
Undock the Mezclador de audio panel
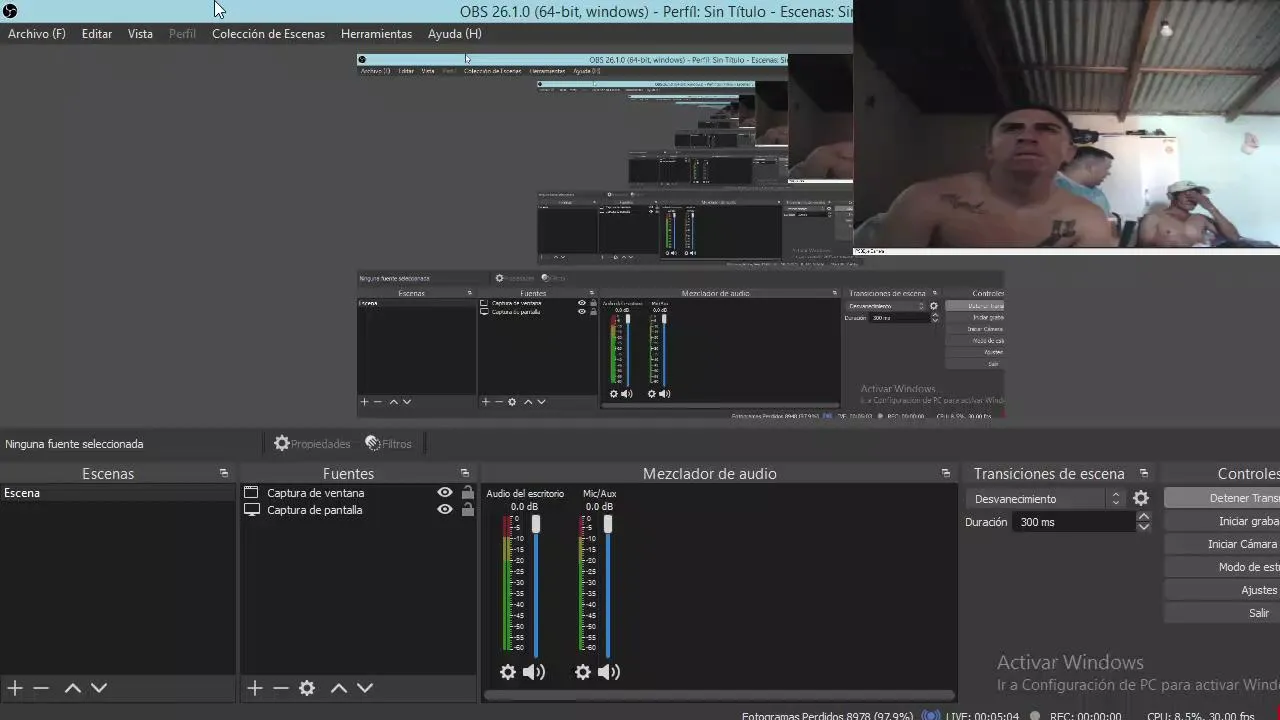pos(946,473)
